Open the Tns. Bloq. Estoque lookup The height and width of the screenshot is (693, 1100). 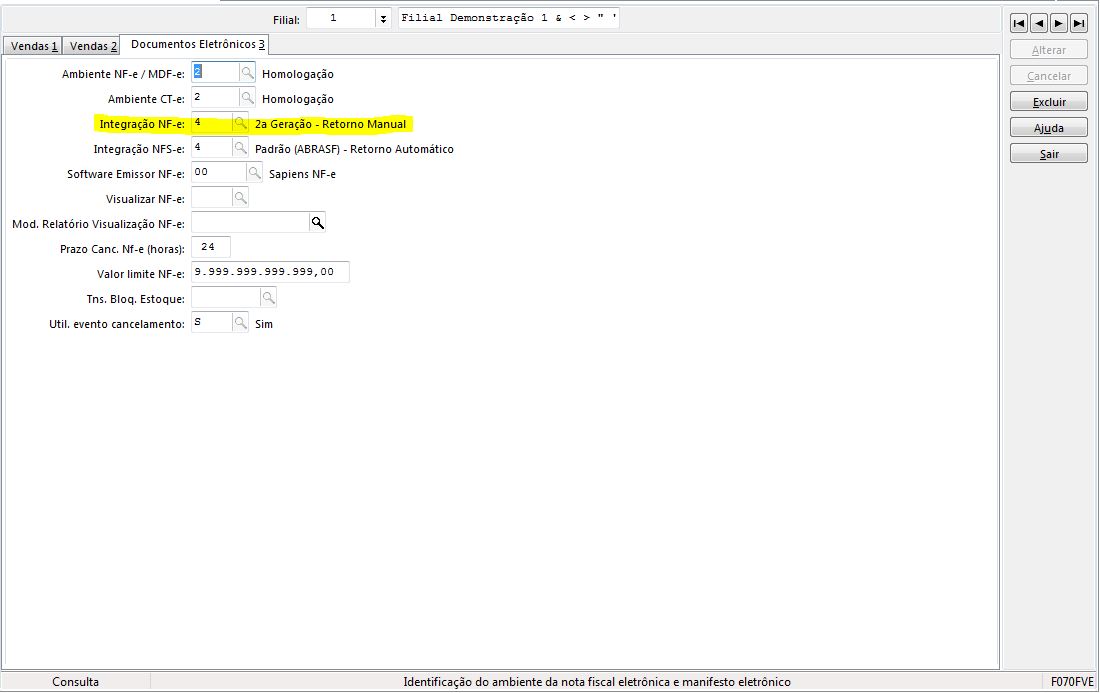click(x=268, y=298)
